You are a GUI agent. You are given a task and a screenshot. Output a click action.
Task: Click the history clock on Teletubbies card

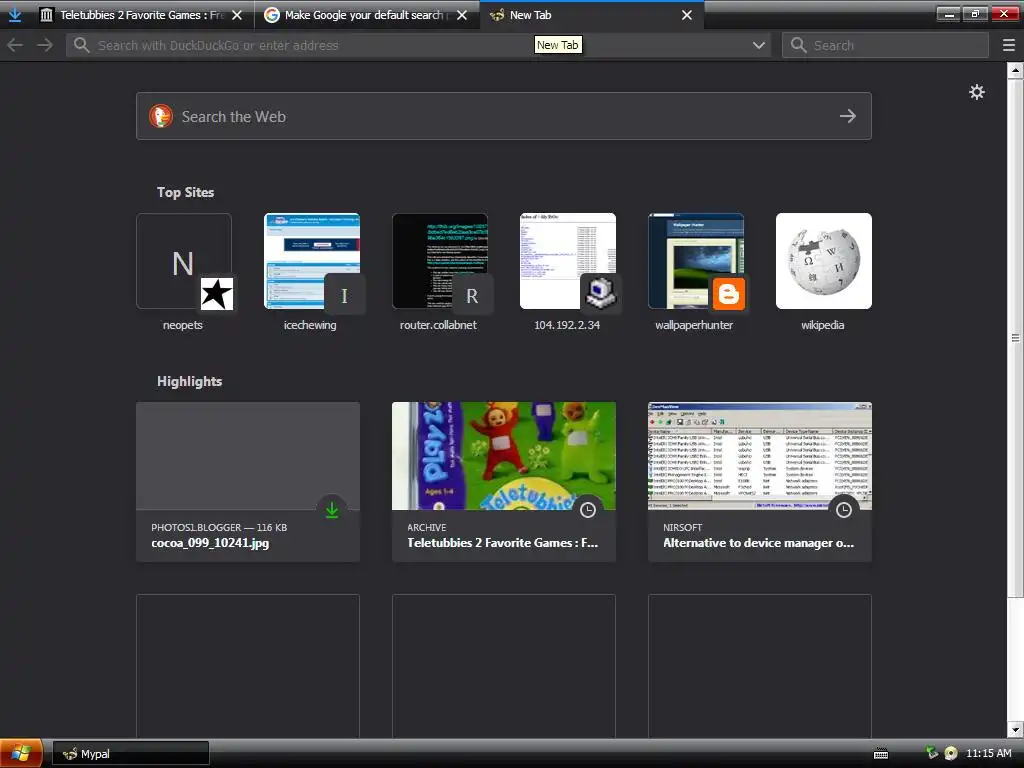[588, 509]
